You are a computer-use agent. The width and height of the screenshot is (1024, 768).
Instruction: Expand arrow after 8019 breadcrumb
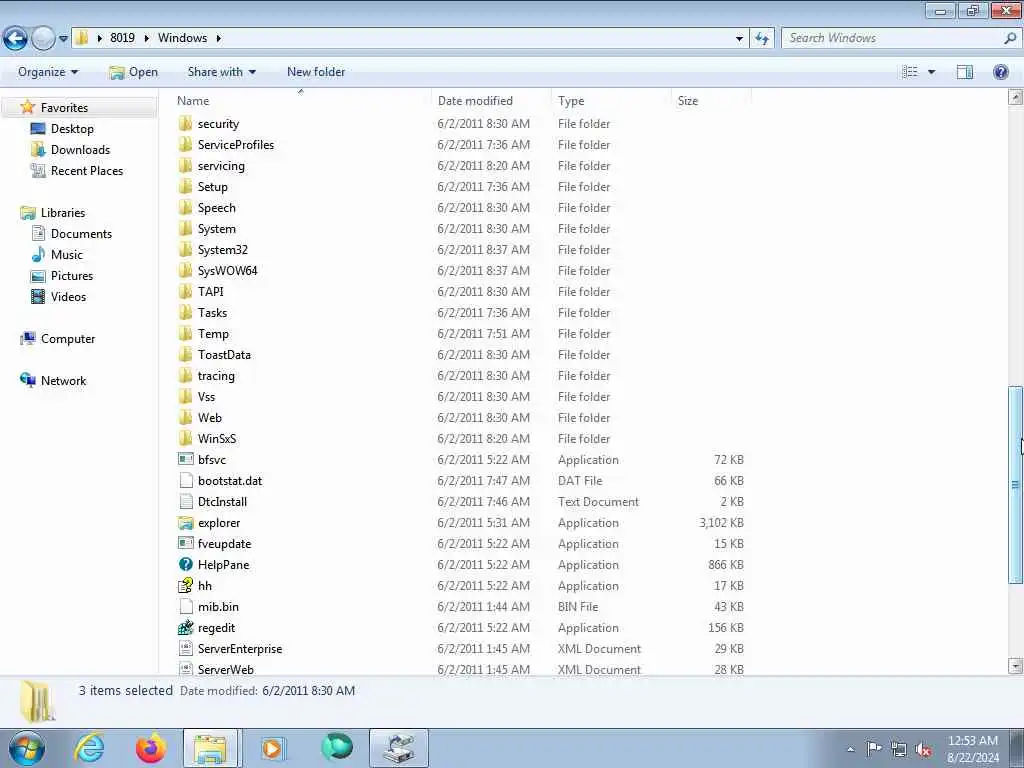point(146,38)
